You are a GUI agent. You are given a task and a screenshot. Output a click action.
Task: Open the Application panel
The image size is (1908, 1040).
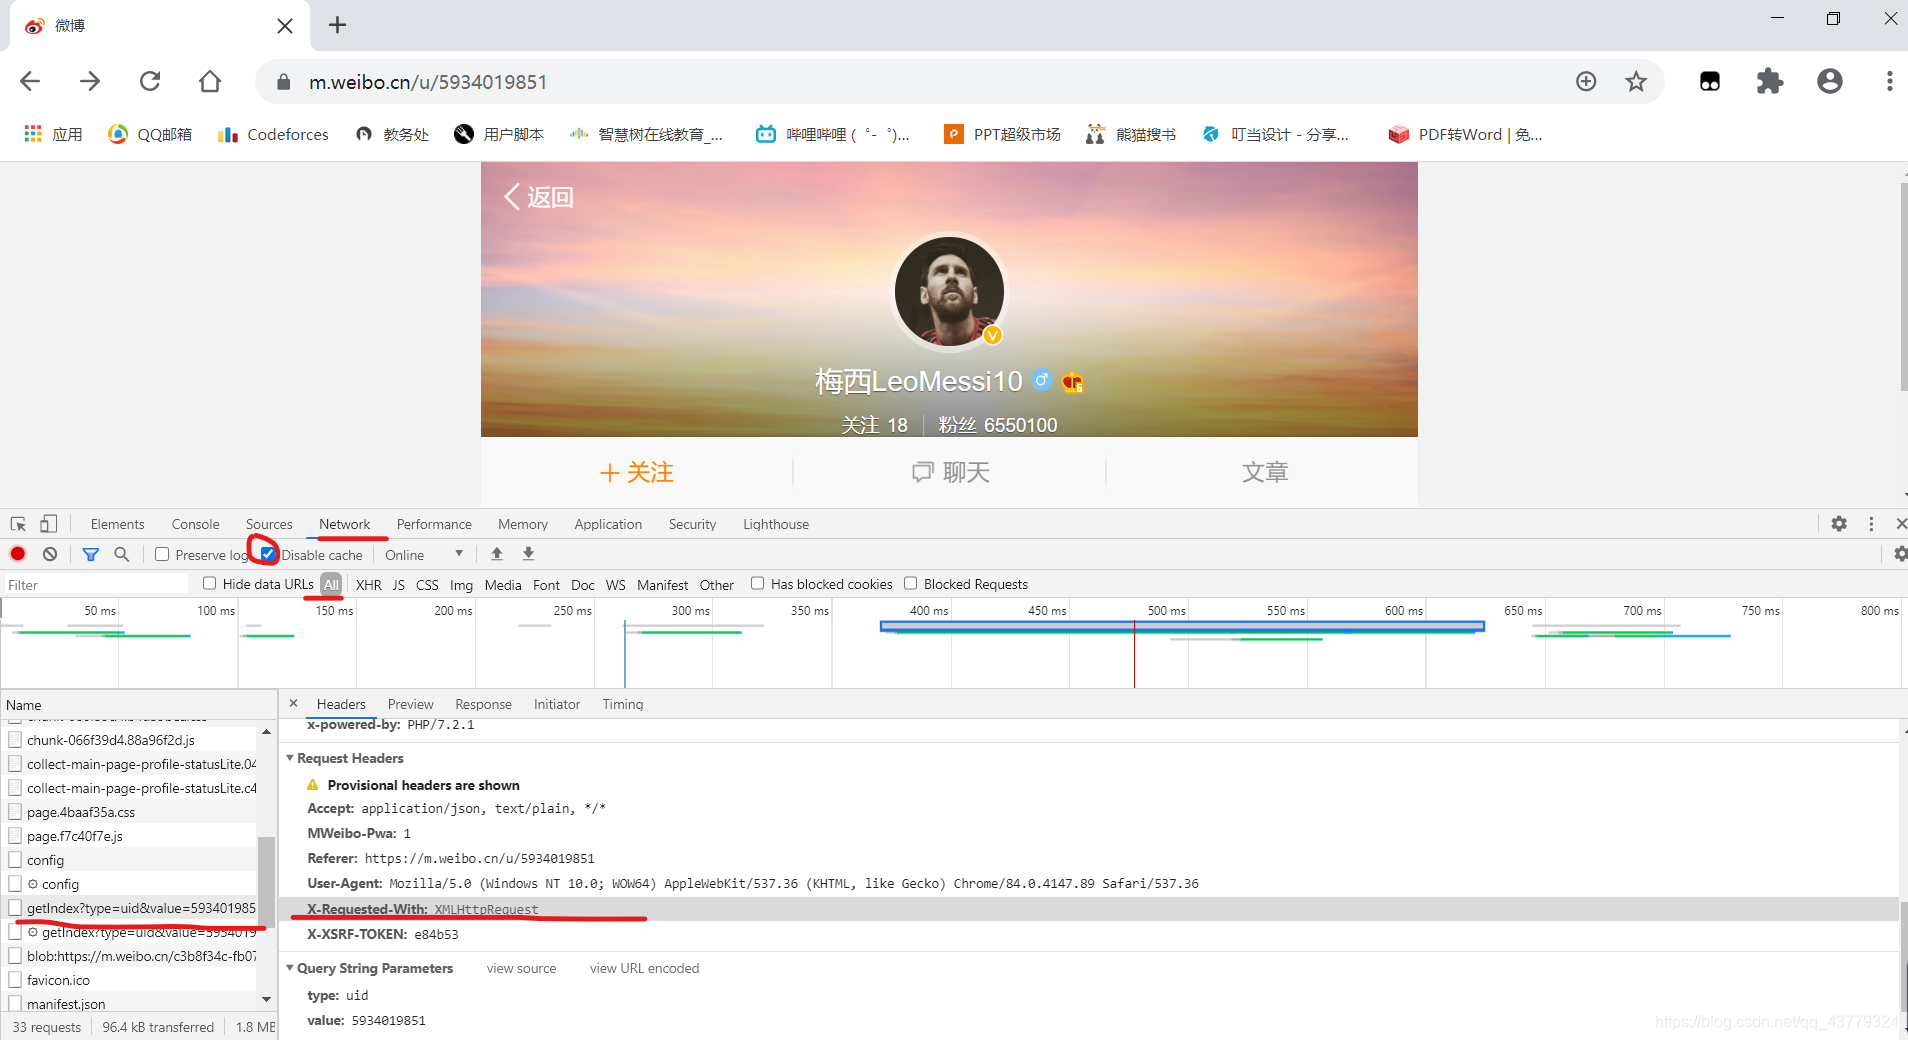click(608, 524)
